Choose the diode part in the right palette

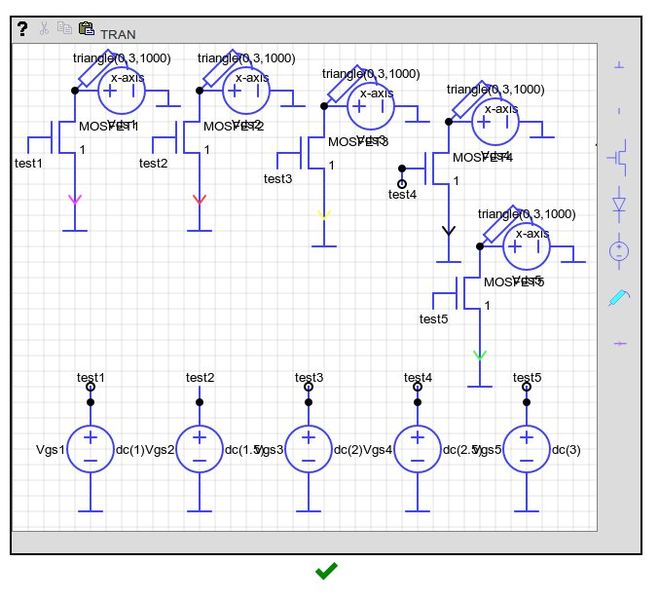pos(619,204)
